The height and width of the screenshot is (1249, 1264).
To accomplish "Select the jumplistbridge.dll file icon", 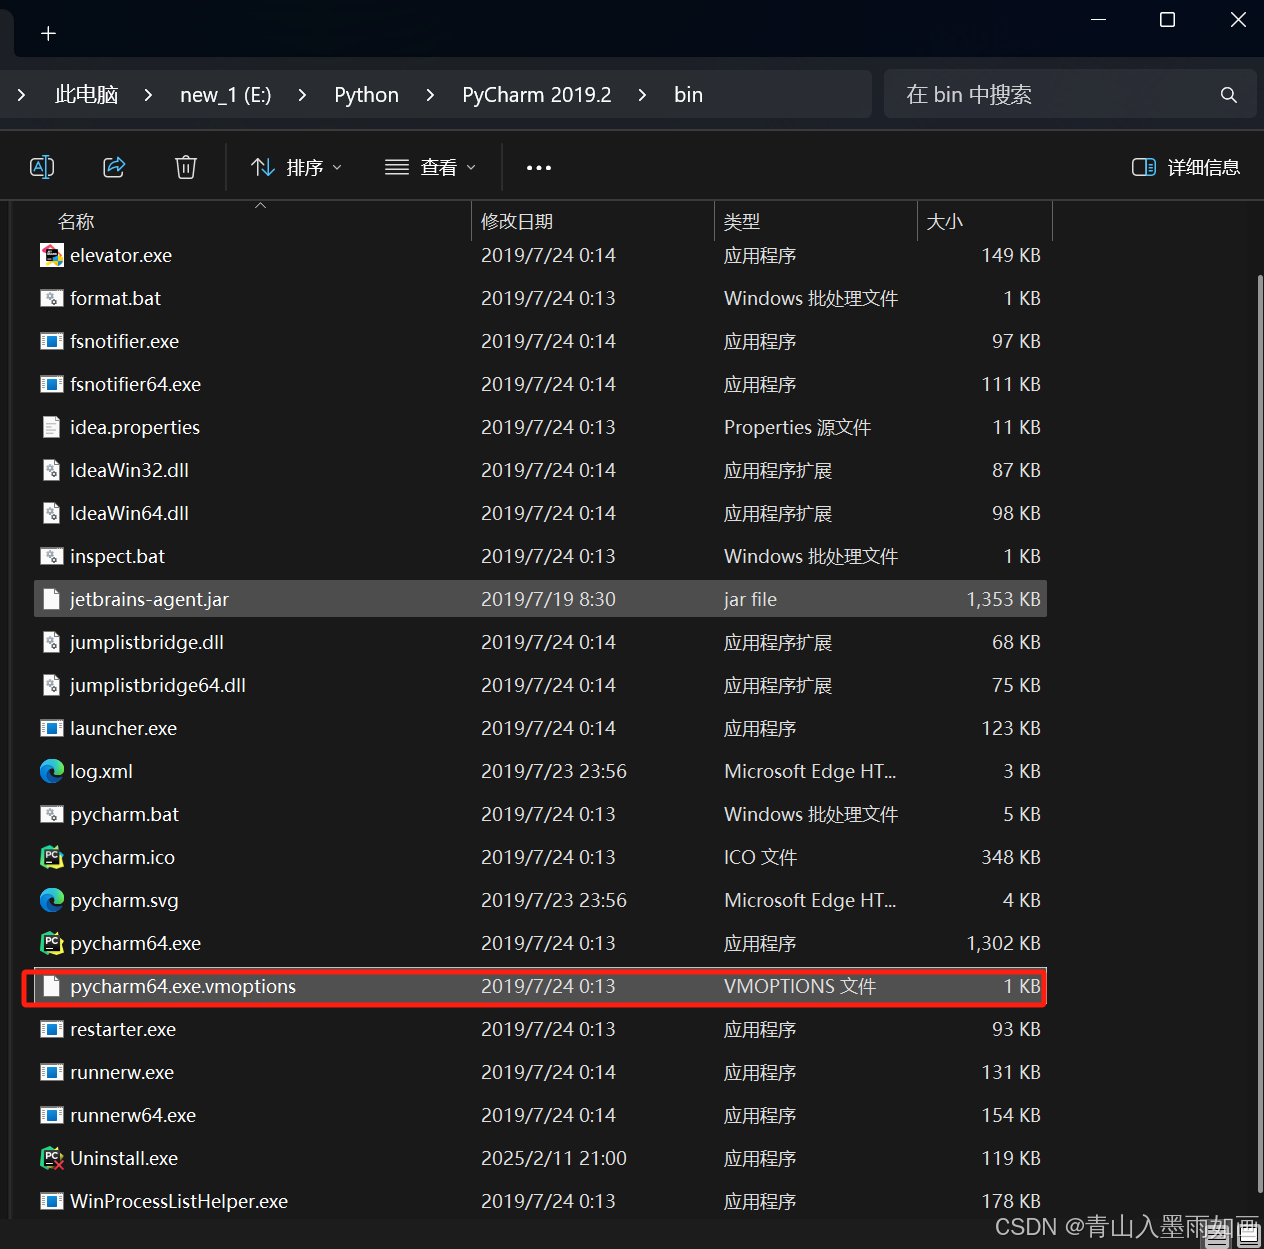I will tap(52, 642).
